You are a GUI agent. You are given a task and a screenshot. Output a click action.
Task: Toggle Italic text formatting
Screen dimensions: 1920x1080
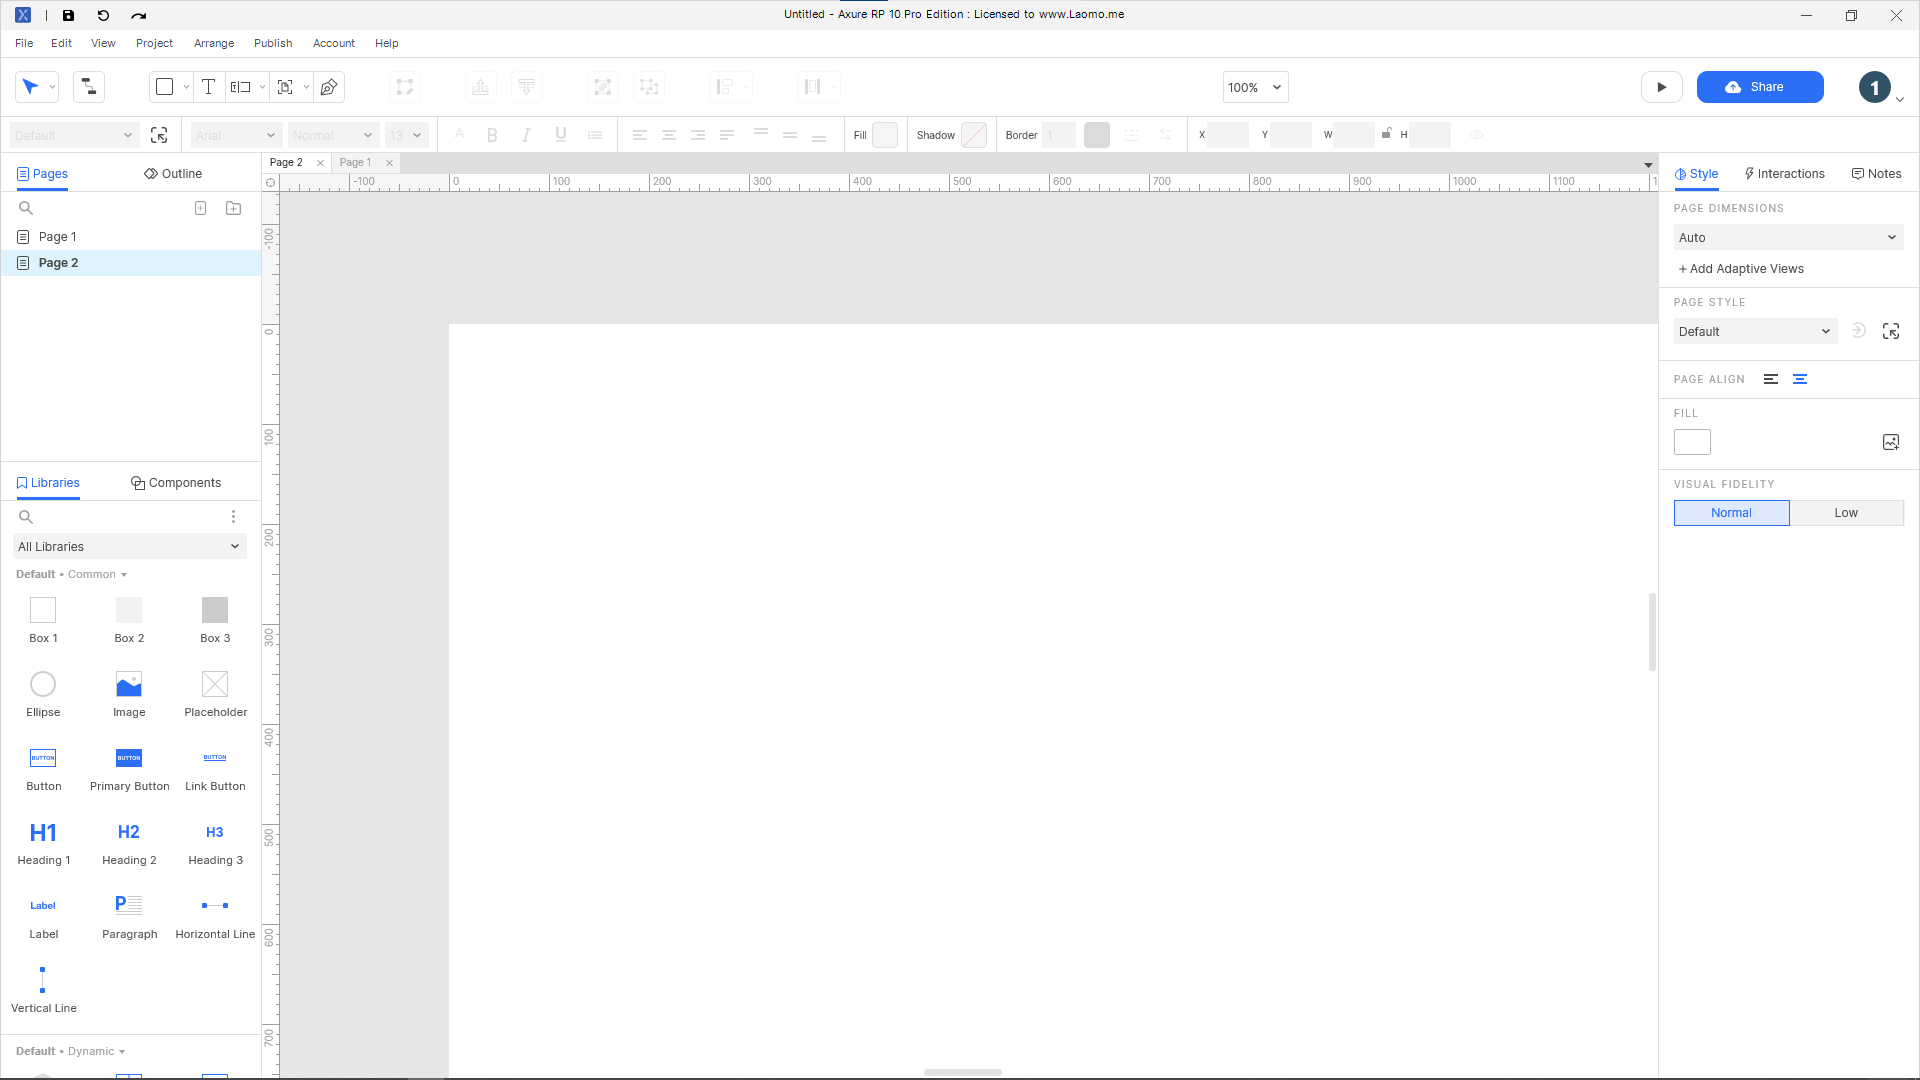[x=526, y=135]
